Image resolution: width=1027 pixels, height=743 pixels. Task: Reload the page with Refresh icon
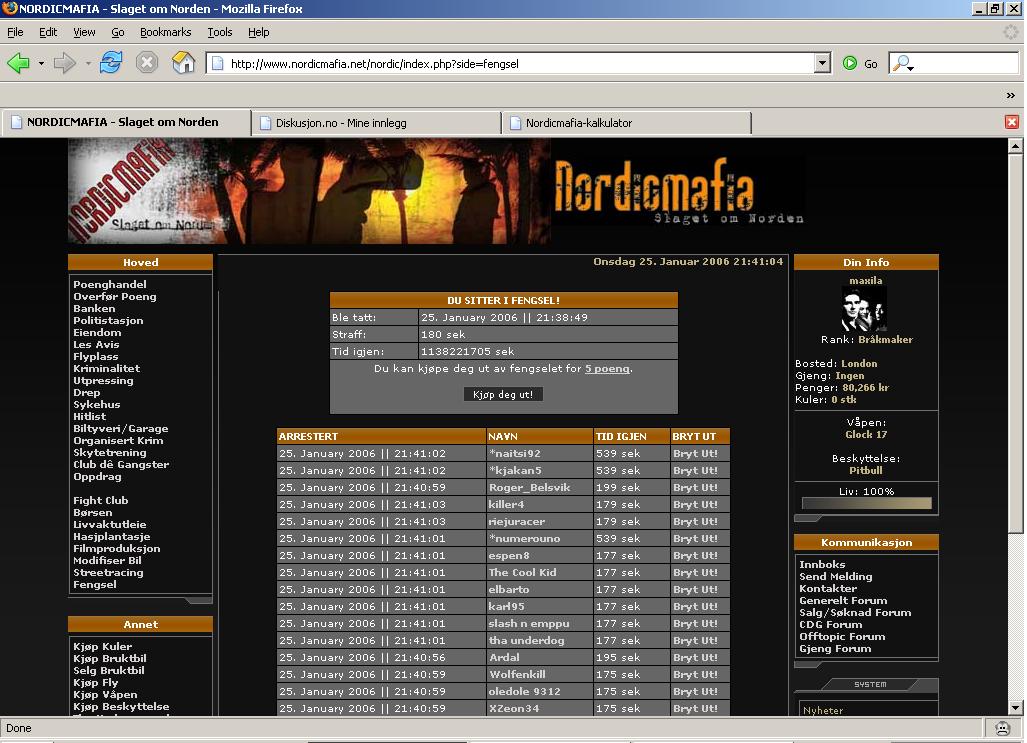[x=111, y=63]
